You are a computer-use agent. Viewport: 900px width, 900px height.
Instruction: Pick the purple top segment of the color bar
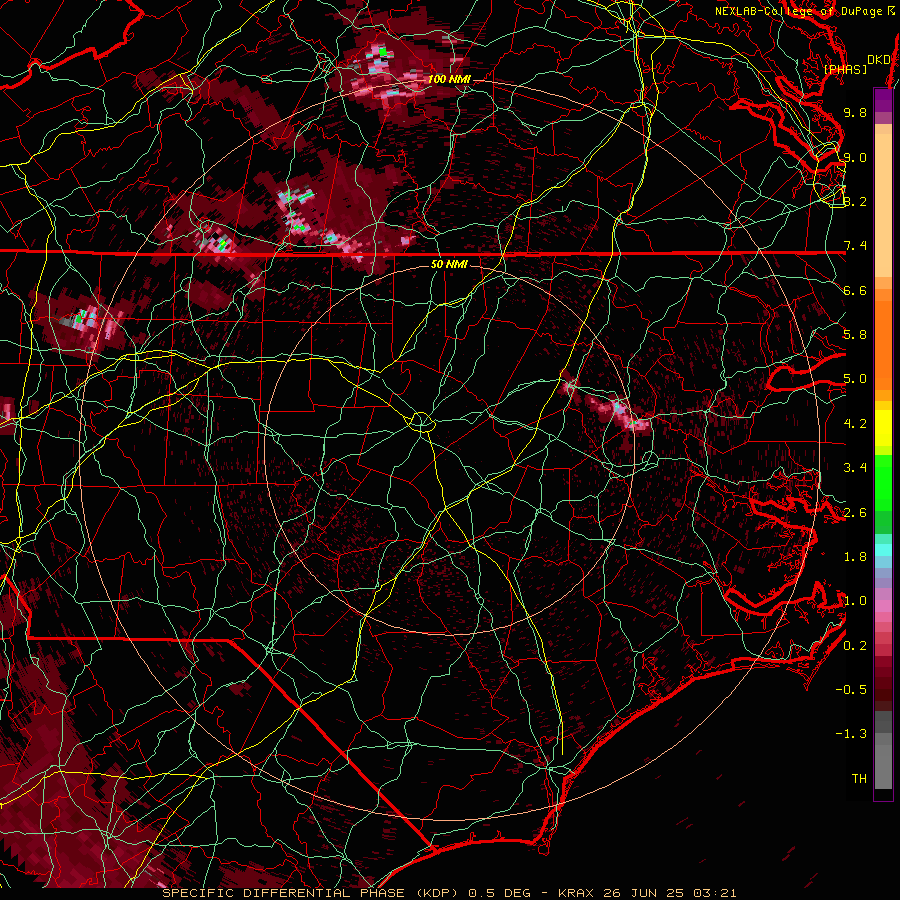pos(883,100)
